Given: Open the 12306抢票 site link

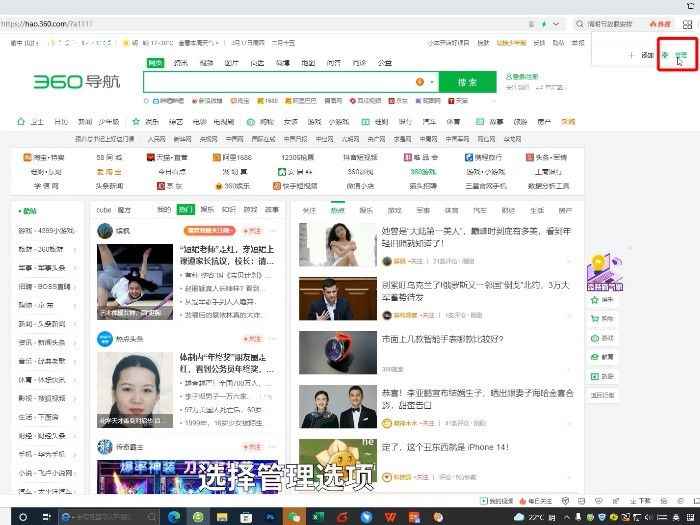Looking at the screenshot, I should coord(297,157).
